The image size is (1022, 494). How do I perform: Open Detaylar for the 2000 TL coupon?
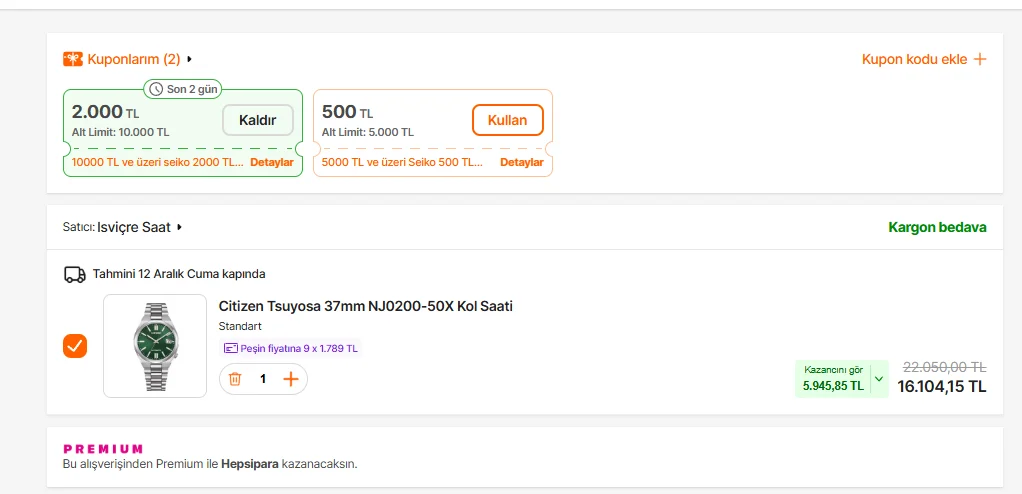point(271,162)
